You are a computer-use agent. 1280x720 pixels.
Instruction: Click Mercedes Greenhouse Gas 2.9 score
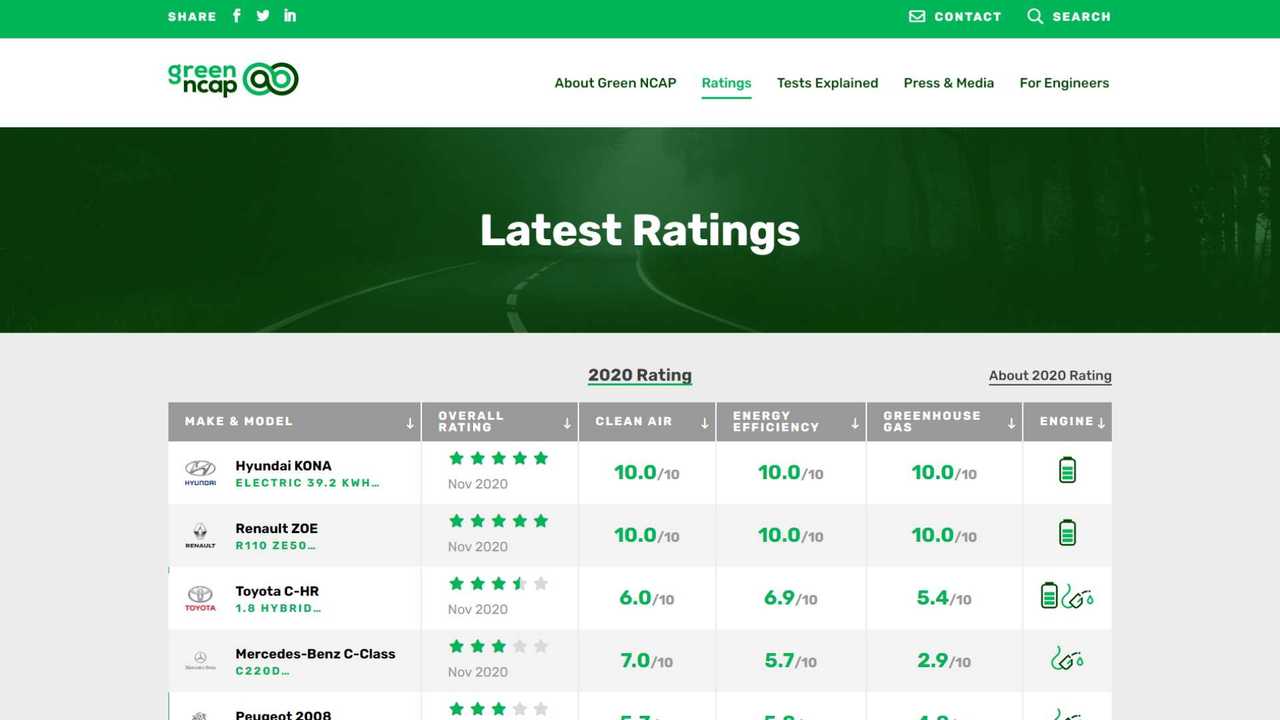tap(944, 661)
